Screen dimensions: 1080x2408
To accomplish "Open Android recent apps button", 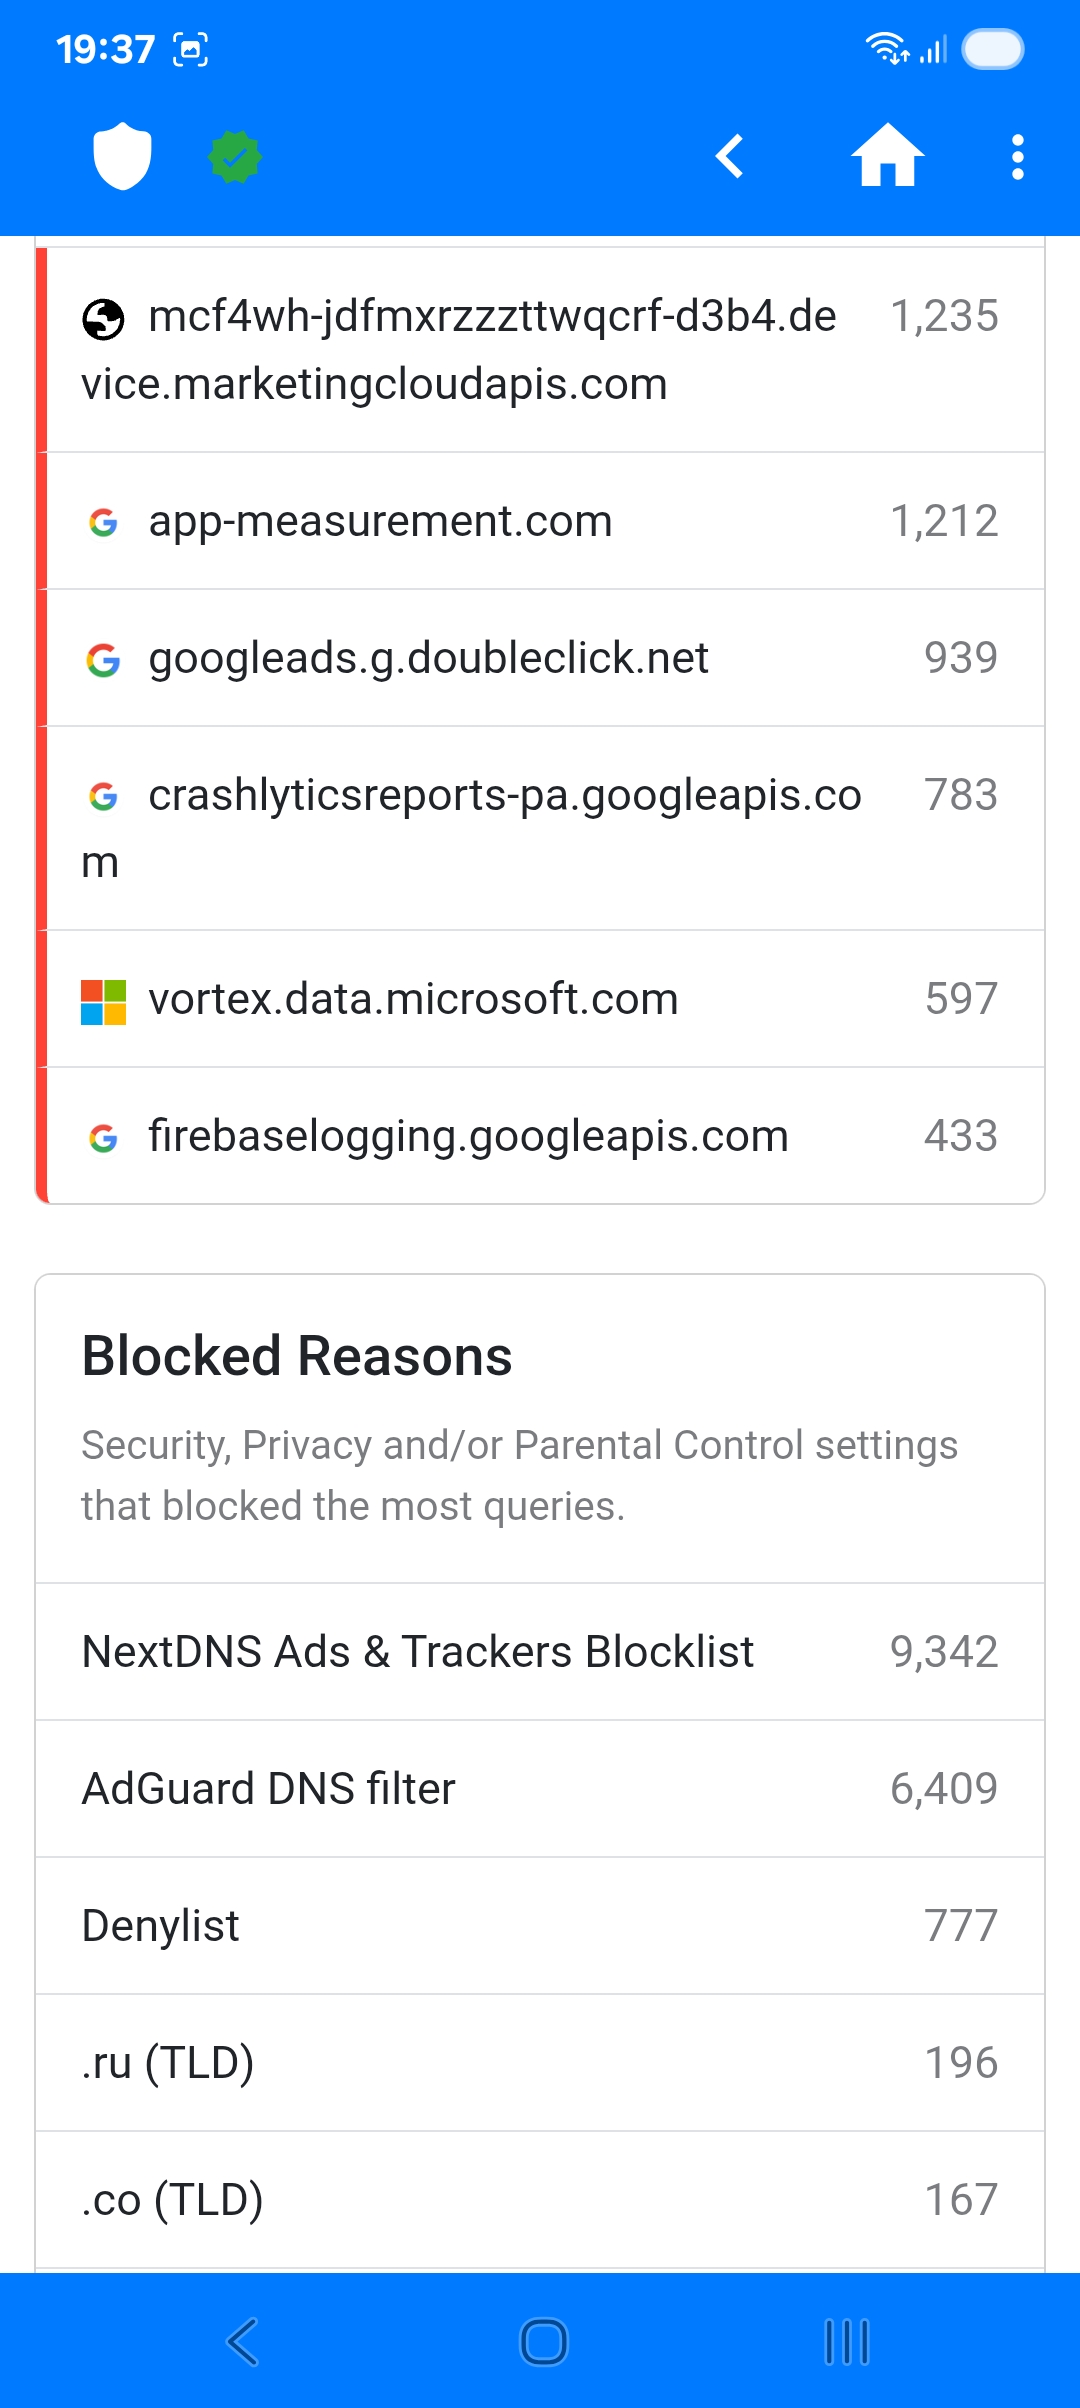I will tap(847, 2341).
